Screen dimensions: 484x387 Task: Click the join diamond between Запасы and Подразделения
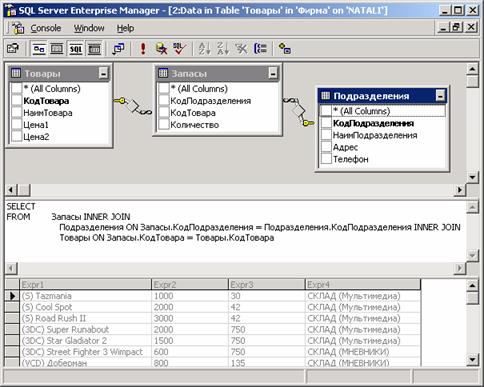point(298,110)
